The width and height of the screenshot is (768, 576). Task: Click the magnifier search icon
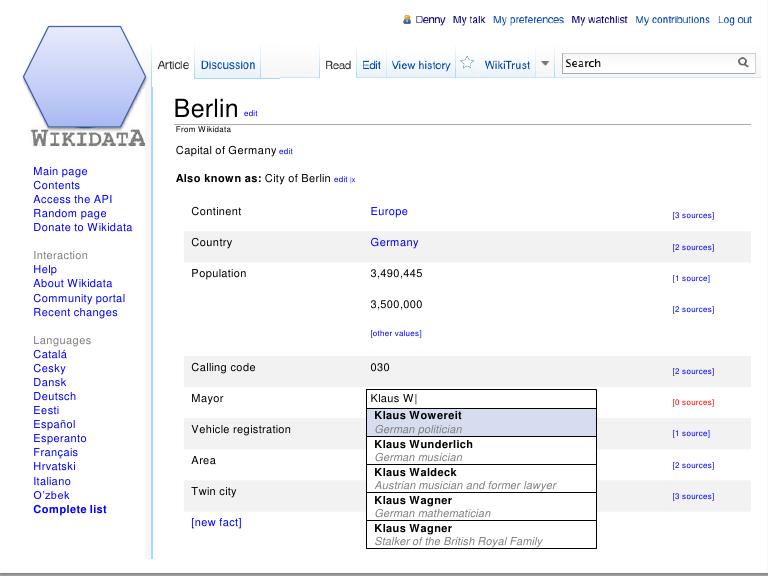743,63
